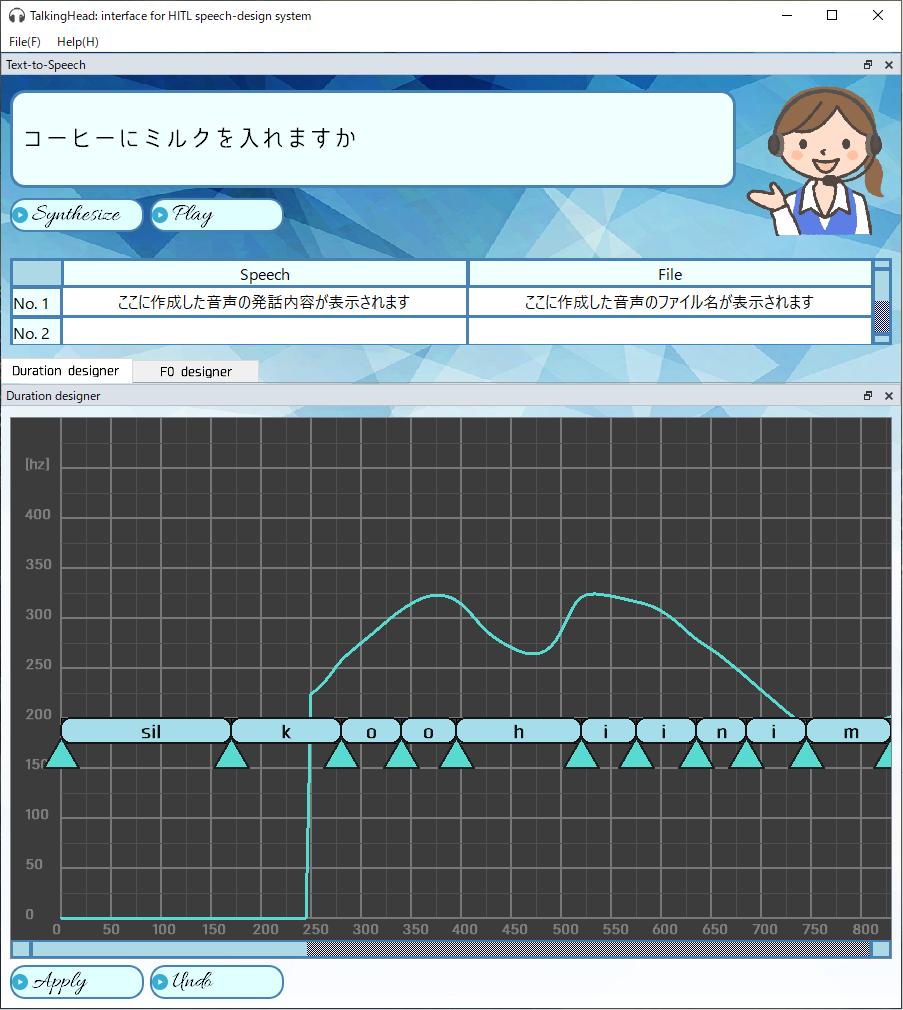This screenshot has width=903, height=1010.
Task: Select the 'm' phoneme segment
Action: tap(849, 731)
